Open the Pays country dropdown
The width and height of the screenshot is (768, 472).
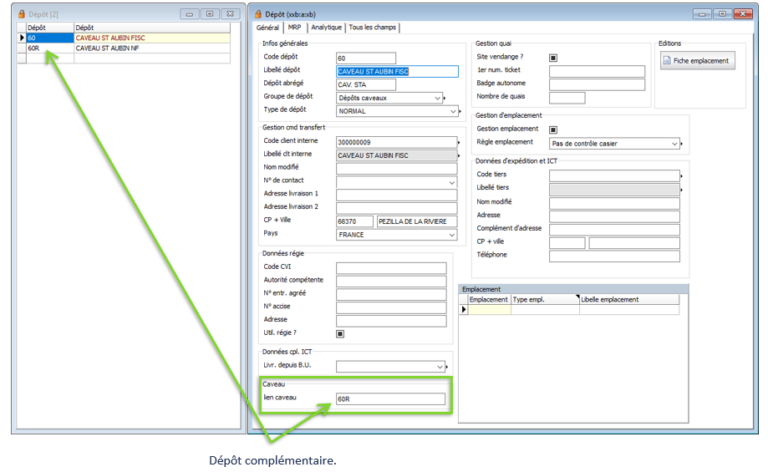(x=451, y=234)
